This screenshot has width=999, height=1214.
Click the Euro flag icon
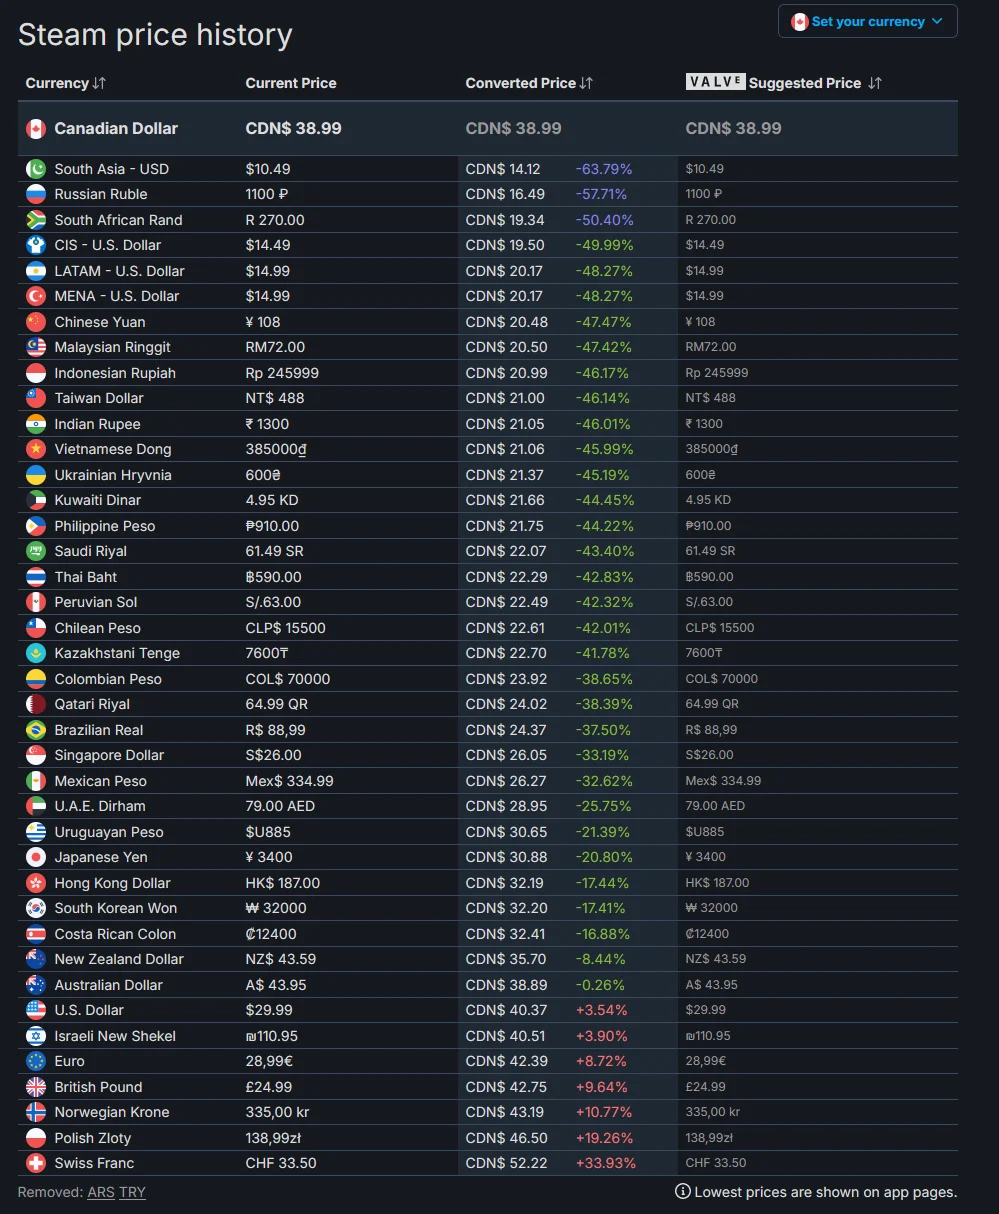36,1061
